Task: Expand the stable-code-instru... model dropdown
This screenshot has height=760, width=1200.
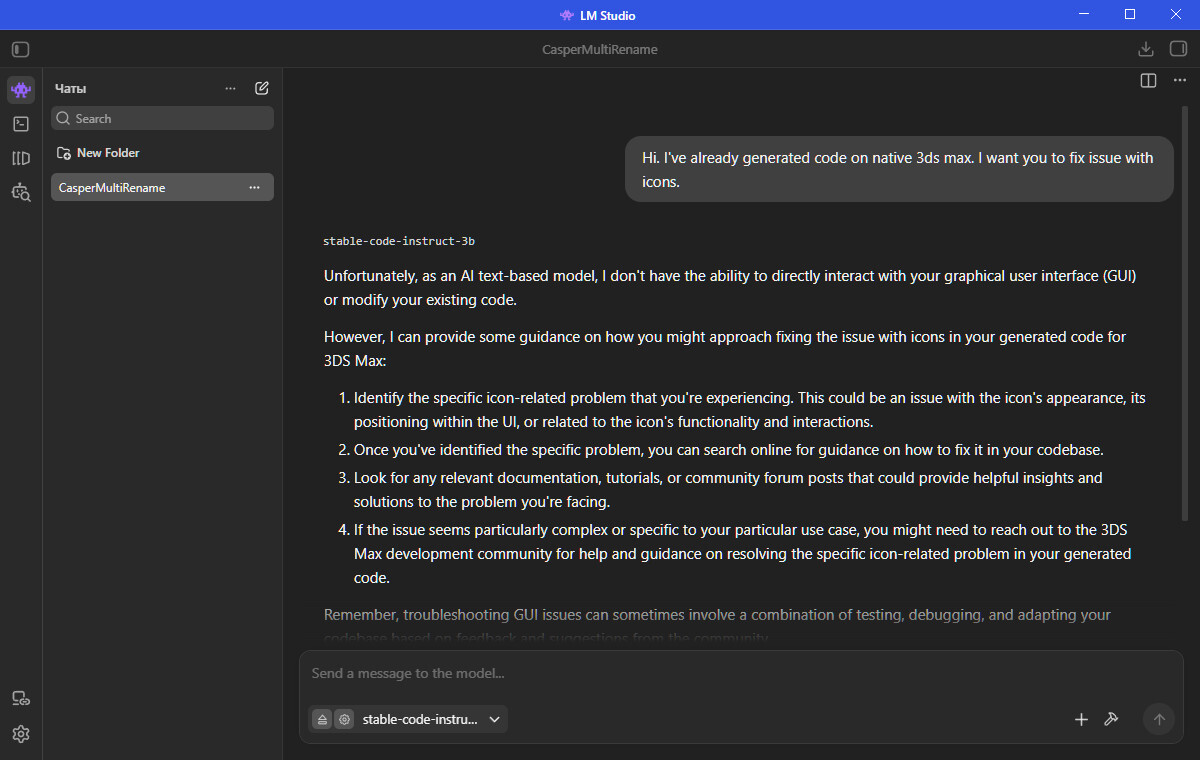Action: coord(431,719)
